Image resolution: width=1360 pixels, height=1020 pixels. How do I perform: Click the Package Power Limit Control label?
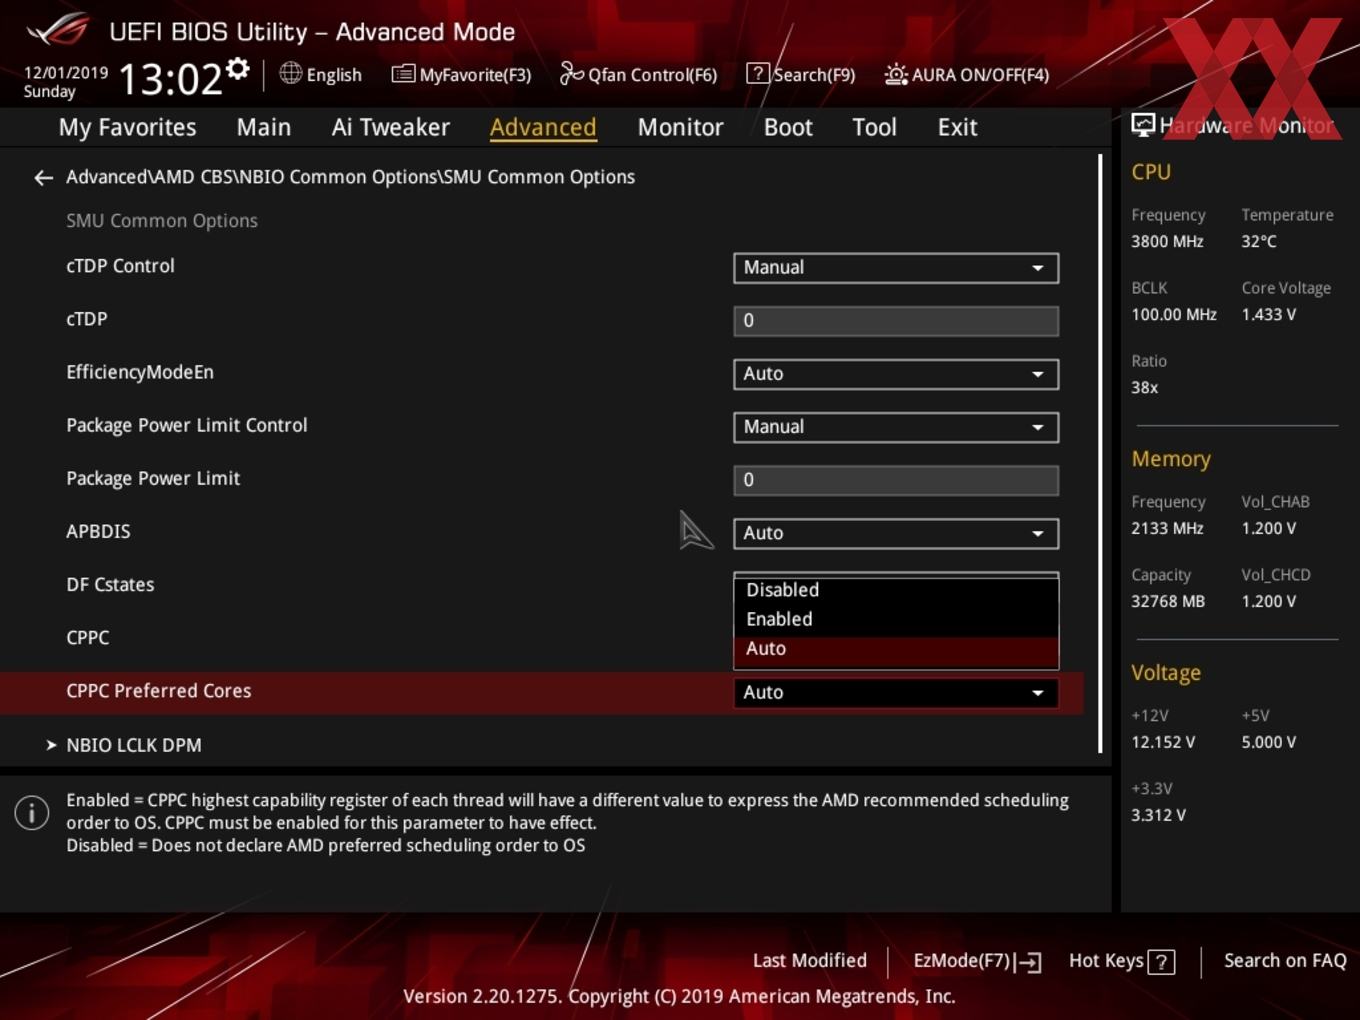coord(187,425)
